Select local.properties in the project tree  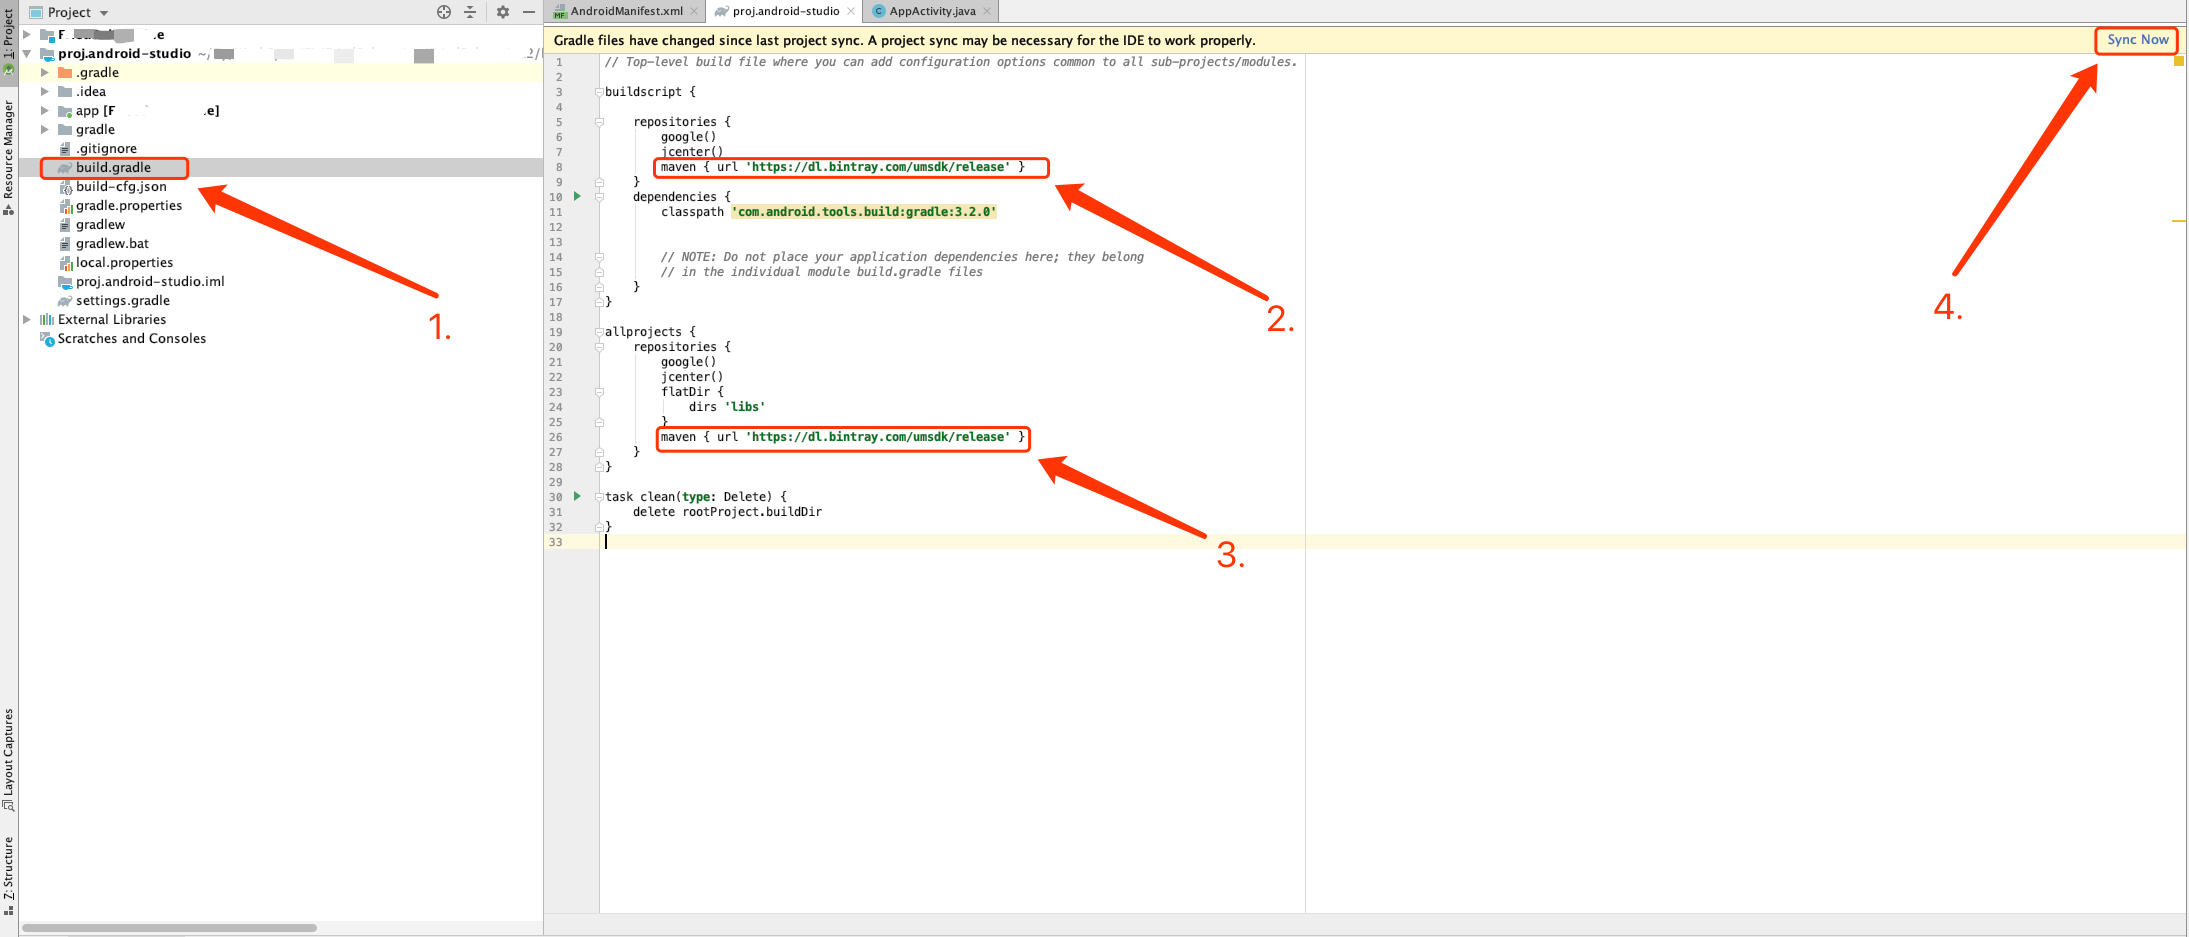point(124,263)
